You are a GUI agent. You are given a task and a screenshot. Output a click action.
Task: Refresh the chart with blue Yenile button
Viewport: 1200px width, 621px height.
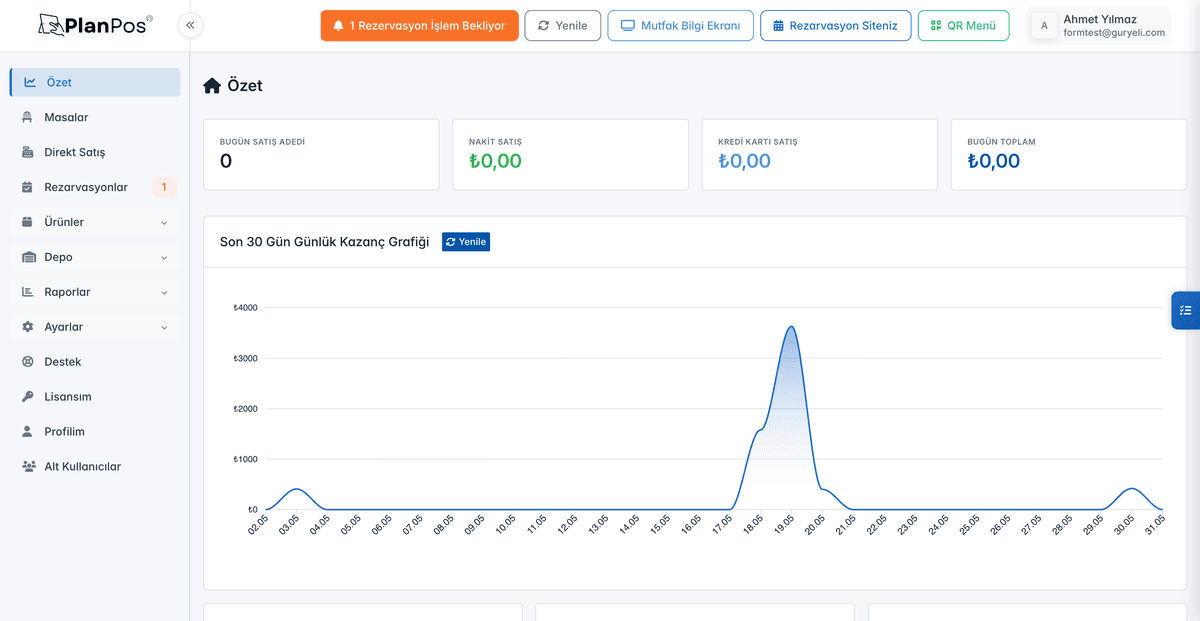tap(466, 242)
